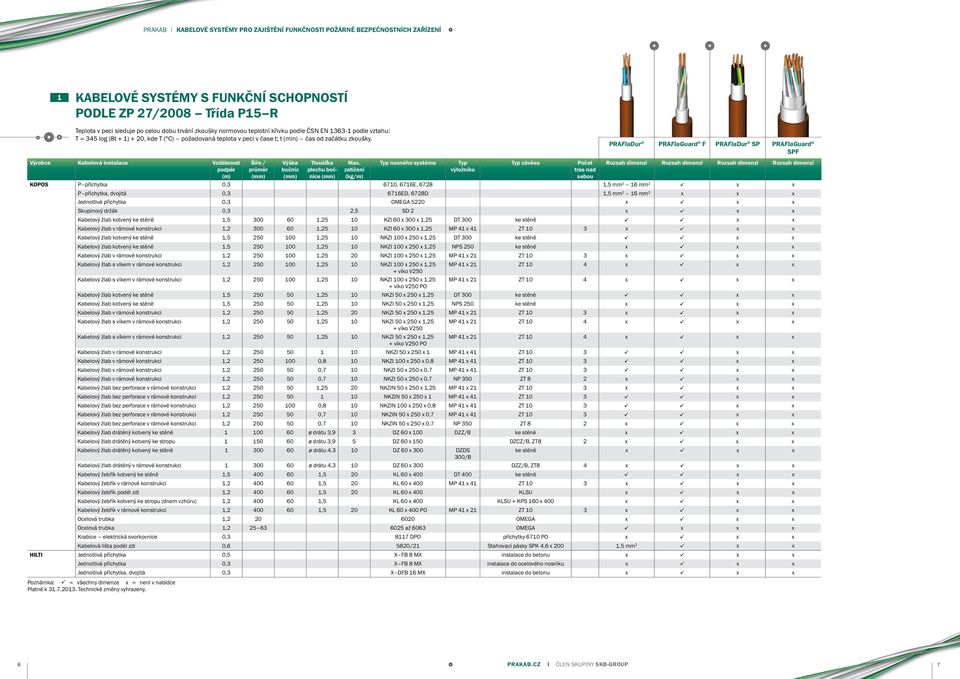This screenshot has height=679, width=960.
Task: Click the 'DZ 60 x 150' cell
Action: (408, 441)
